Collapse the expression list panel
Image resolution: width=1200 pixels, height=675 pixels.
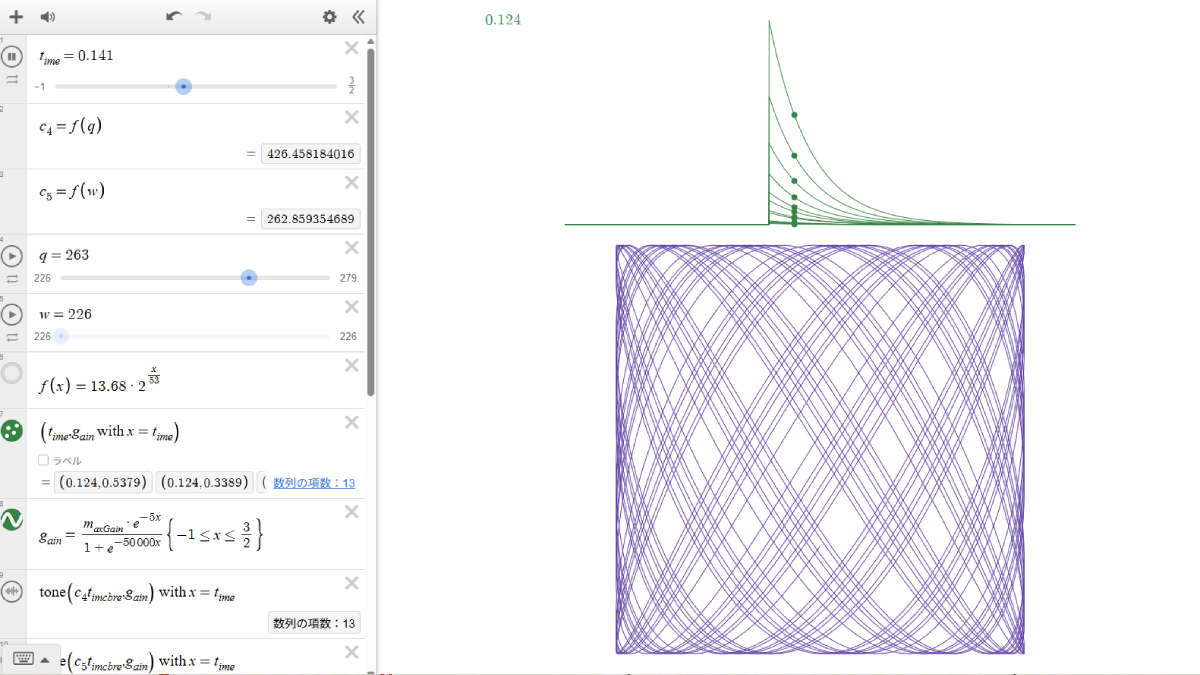click(x=357, y=17)
